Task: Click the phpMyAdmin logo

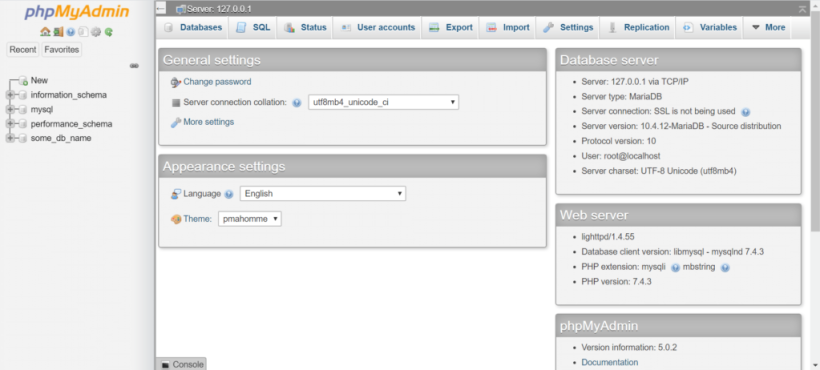Action: pyautogui.click(x=77, y=13)
